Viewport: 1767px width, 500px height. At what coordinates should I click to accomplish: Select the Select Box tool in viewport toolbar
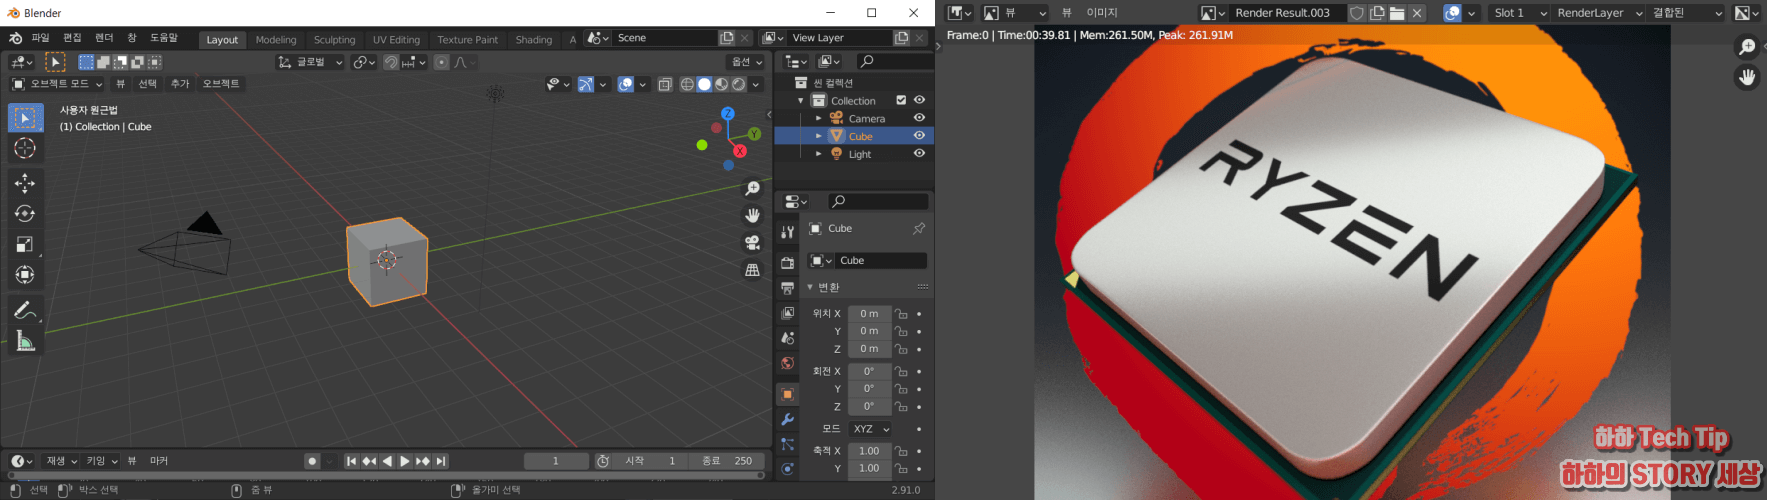pos(25,118)
